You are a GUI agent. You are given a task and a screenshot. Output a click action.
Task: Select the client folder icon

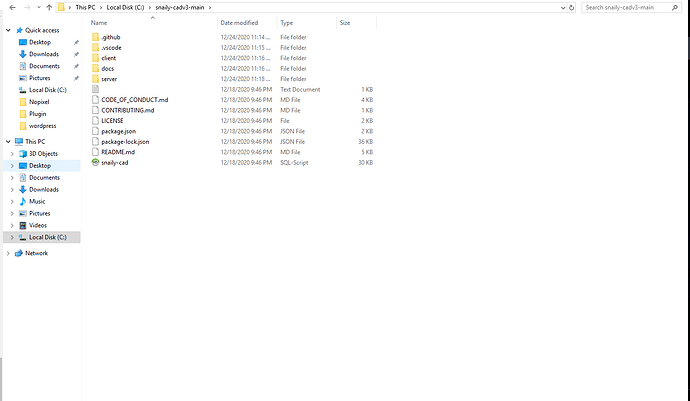click(95, 58)
